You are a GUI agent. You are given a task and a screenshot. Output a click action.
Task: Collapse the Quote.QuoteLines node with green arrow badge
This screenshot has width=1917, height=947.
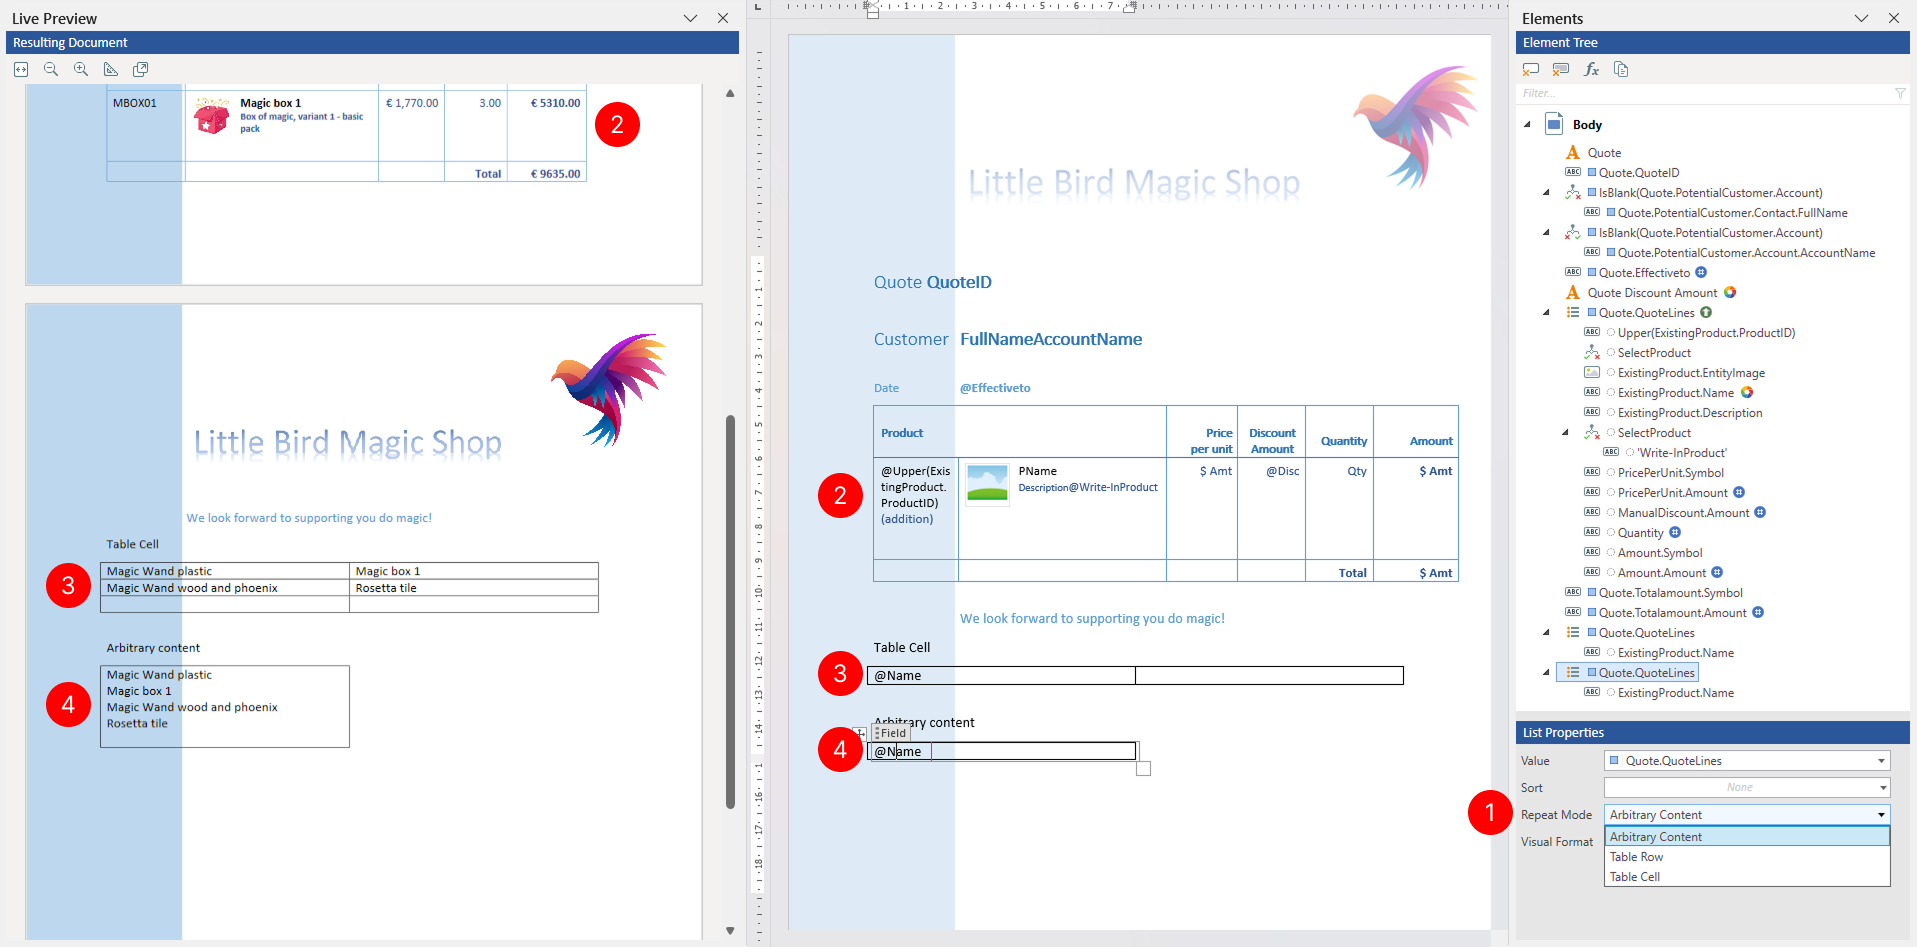[x=1547, y=313]
